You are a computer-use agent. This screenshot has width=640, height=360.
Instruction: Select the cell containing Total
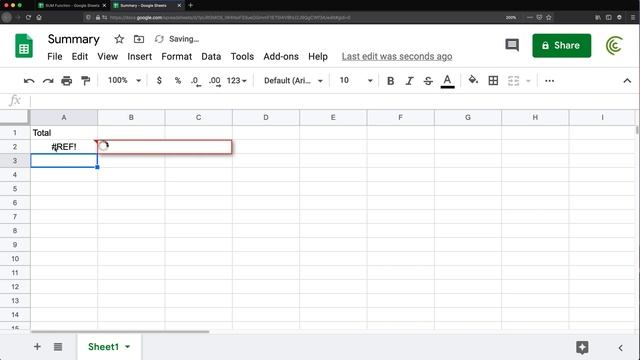[x=64, y=133]
